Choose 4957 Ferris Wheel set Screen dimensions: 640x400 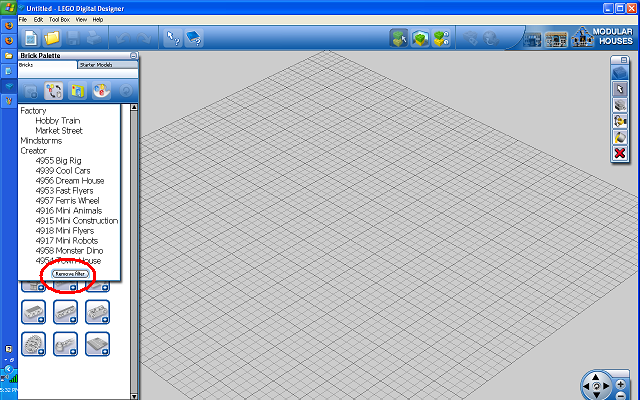tap(67, 201)
